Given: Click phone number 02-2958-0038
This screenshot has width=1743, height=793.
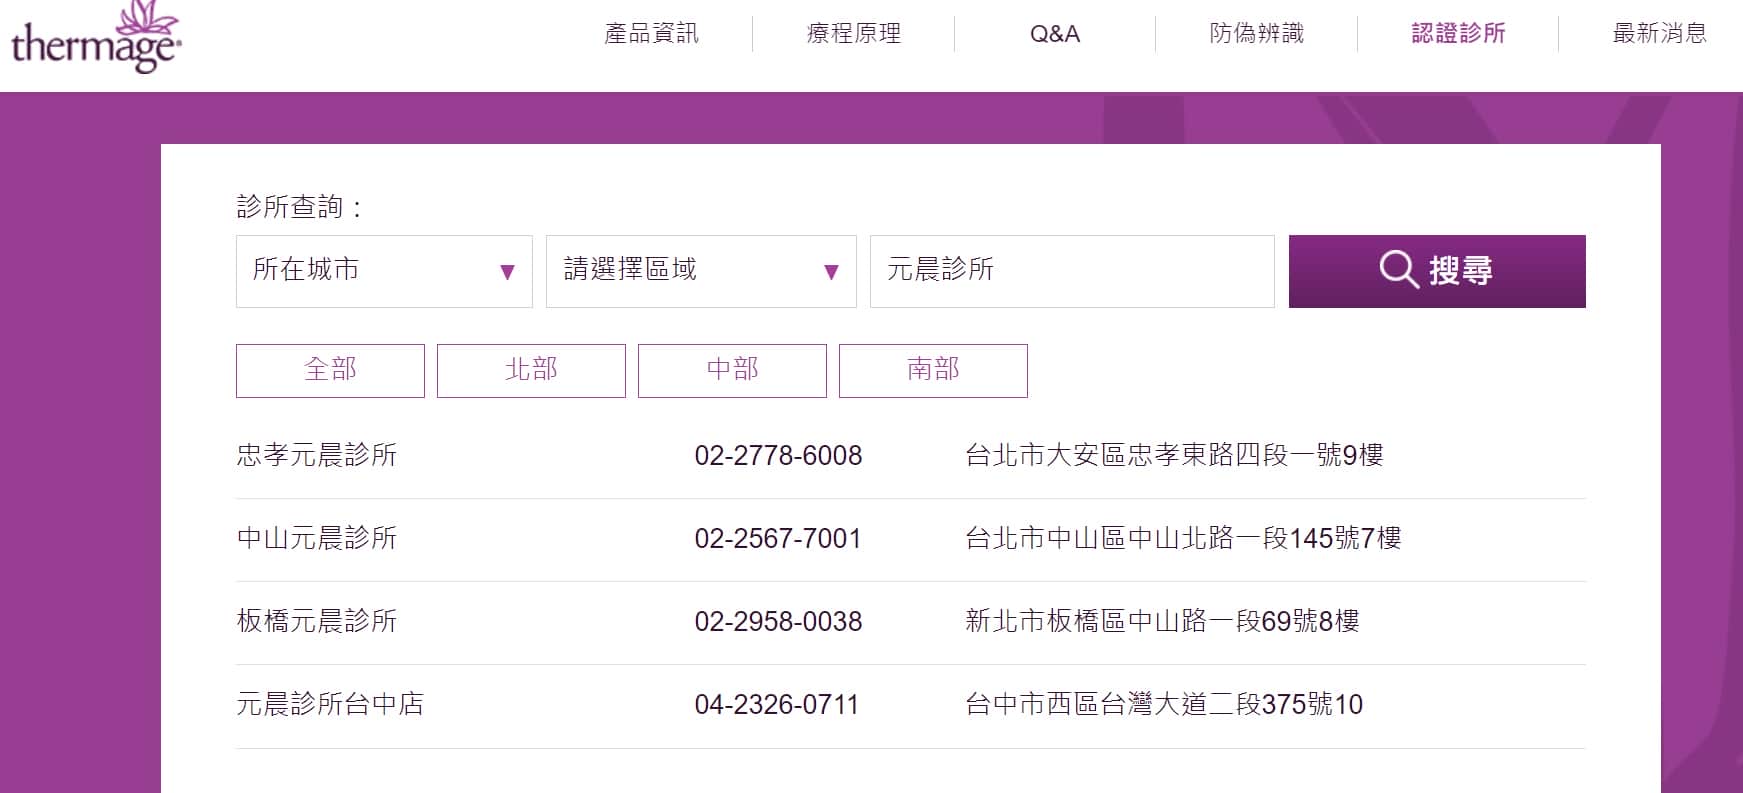Looking at the screenshot, I should (x=778, y=622).
